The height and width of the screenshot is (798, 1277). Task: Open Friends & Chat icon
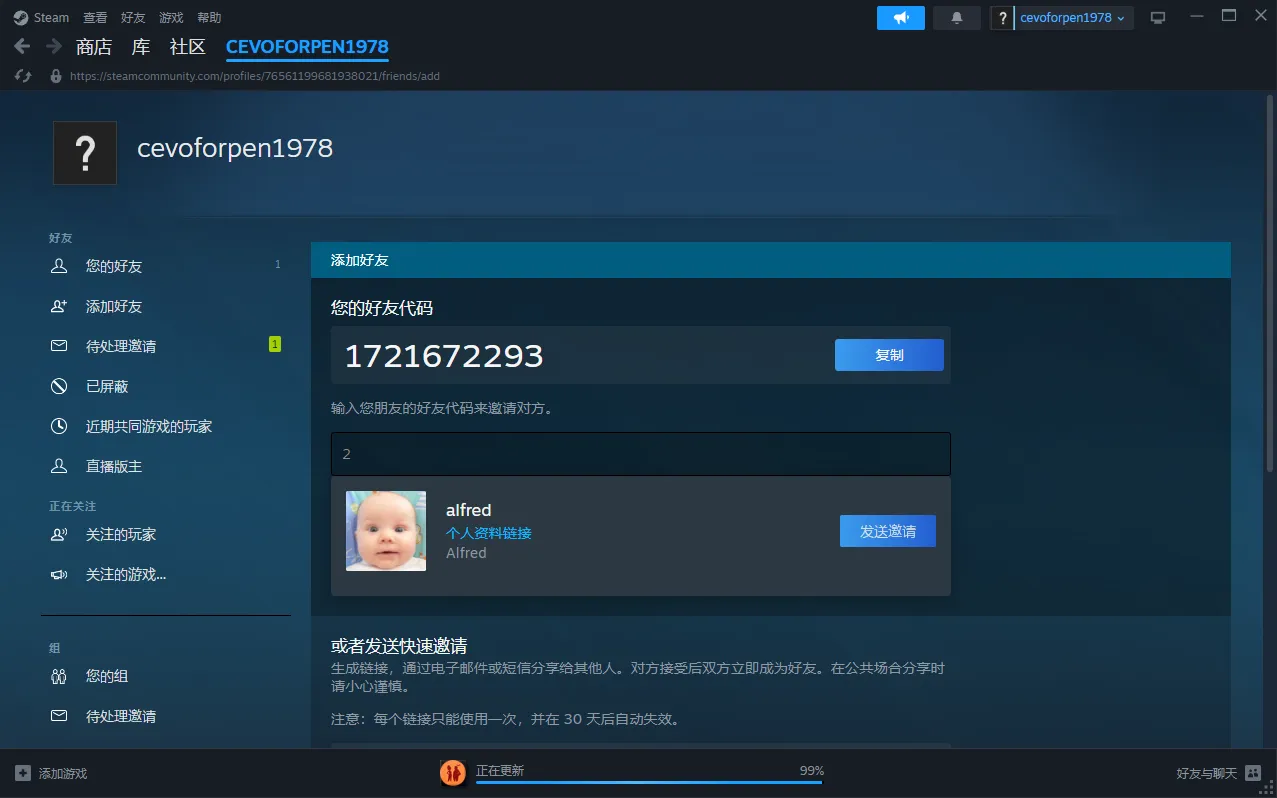[1253, 773]
